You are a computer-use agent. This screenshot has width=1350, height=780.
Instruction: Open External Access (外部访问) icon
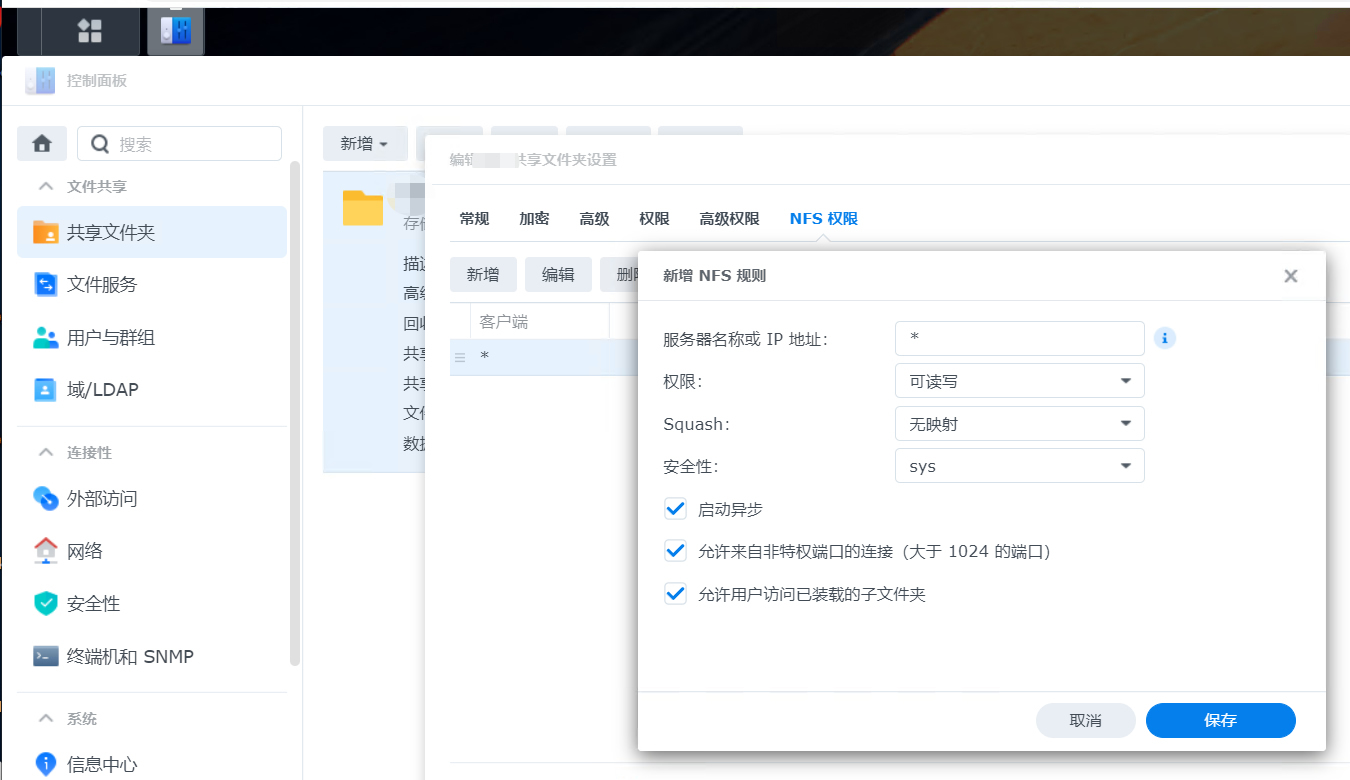click(46, 498)
